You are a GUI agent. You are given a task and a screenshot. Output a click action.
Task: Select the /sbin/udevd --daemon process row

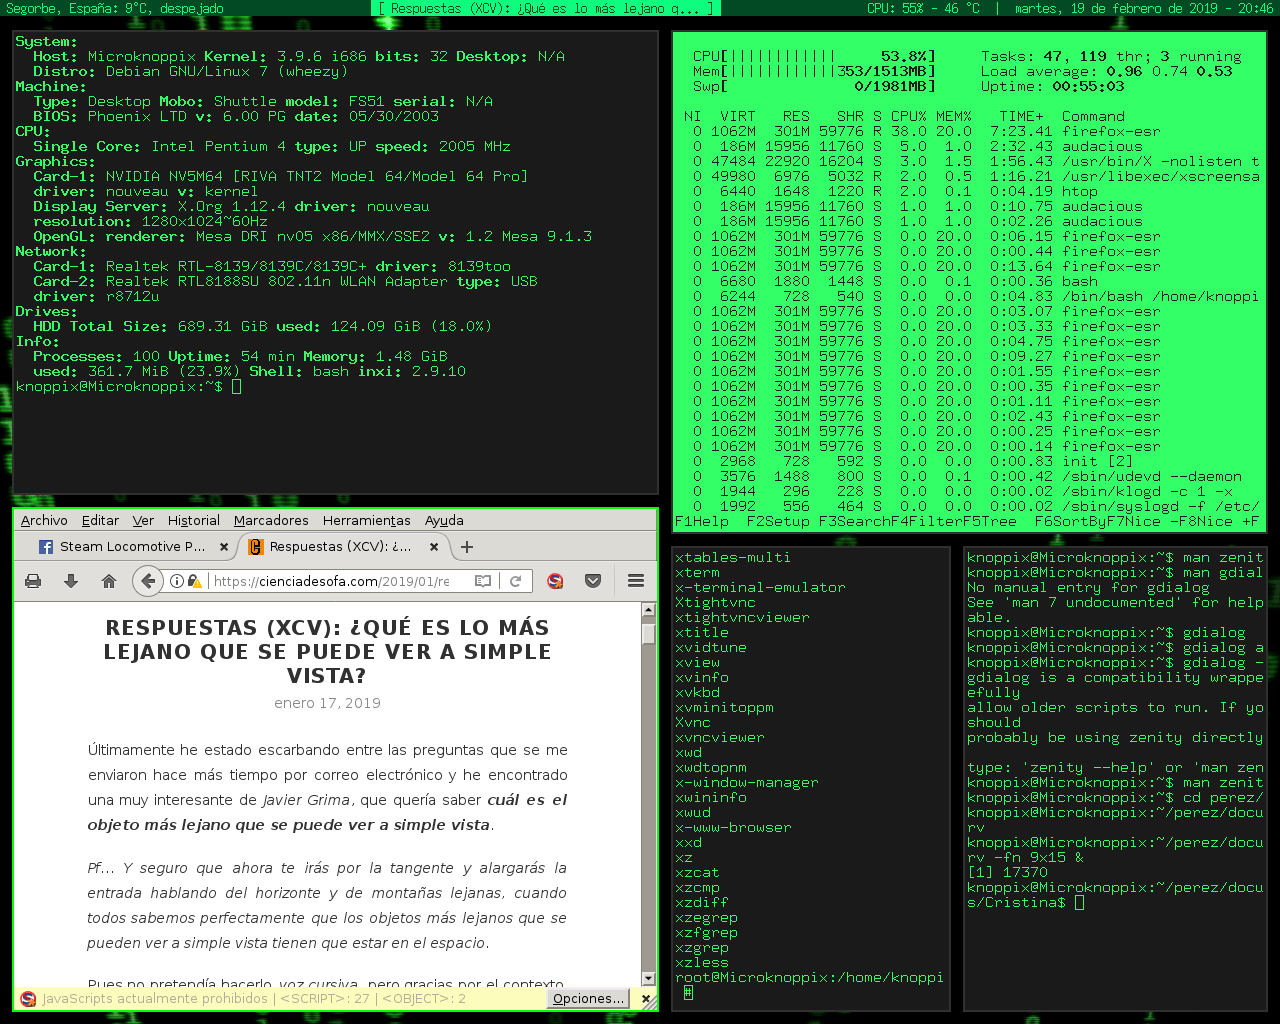pos(967,476)
